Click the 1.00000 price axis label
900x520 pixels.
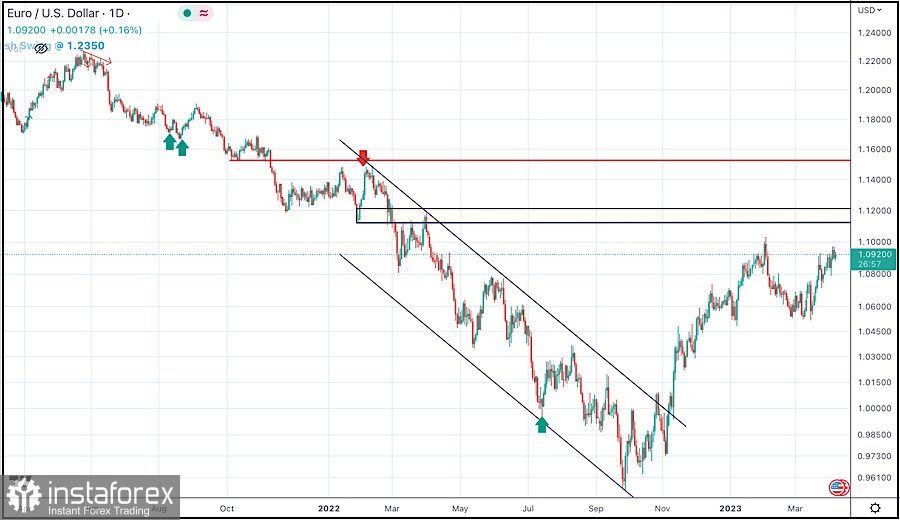pos(874,409)
